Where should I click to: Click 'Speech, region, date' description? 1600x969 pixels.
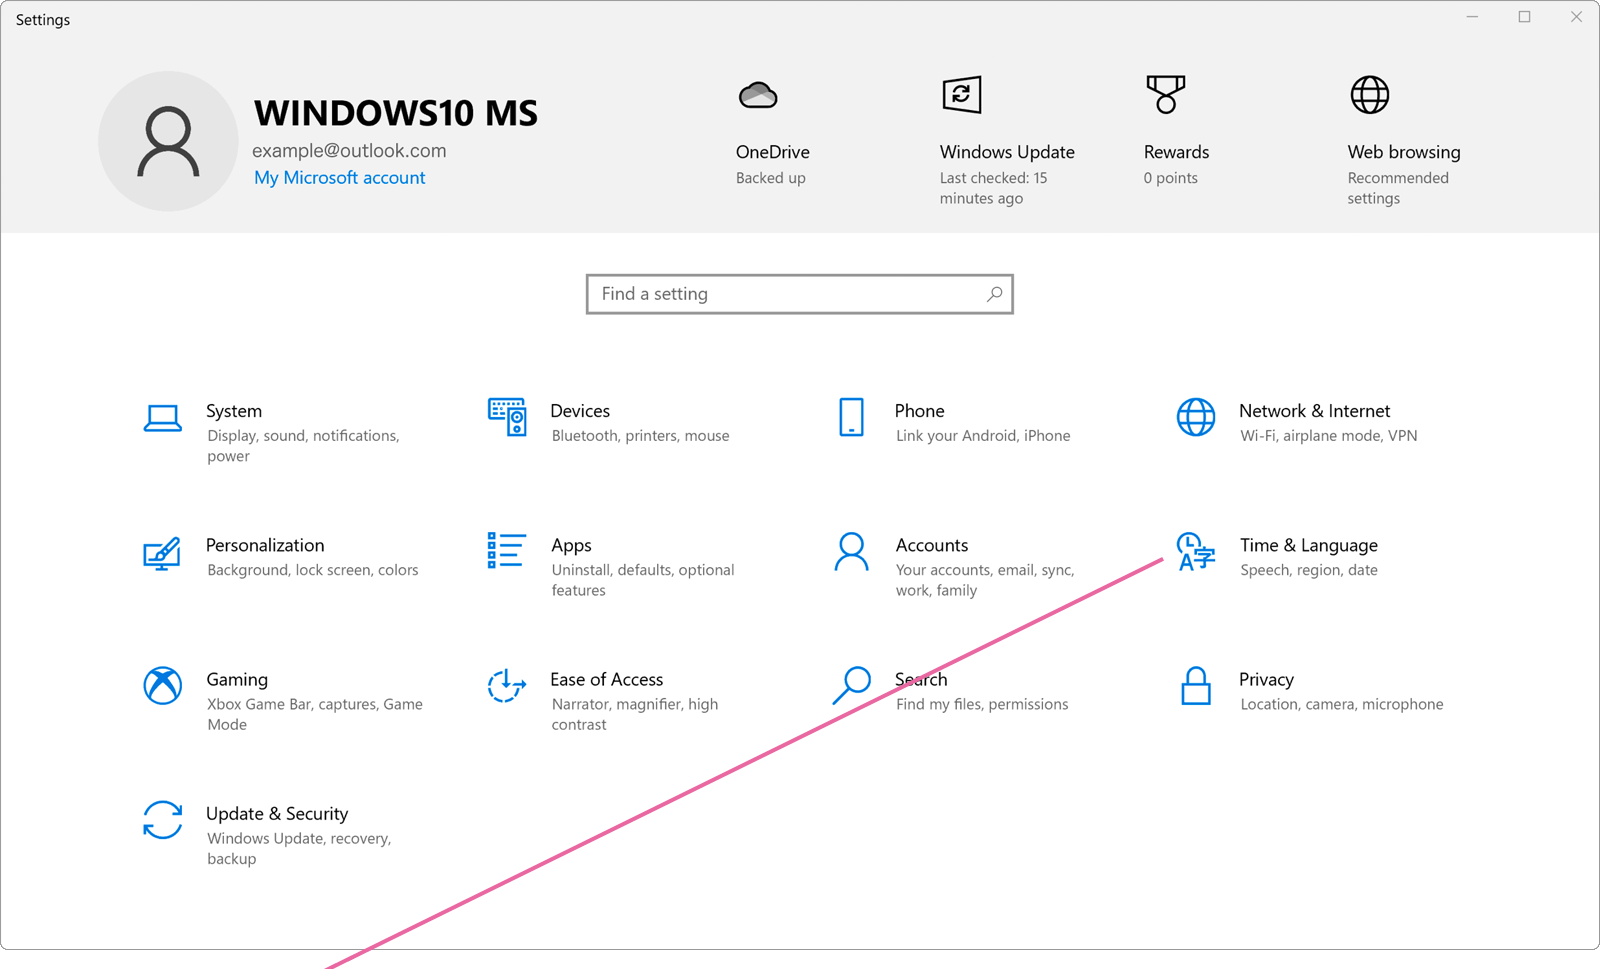tap(1309, 570)
